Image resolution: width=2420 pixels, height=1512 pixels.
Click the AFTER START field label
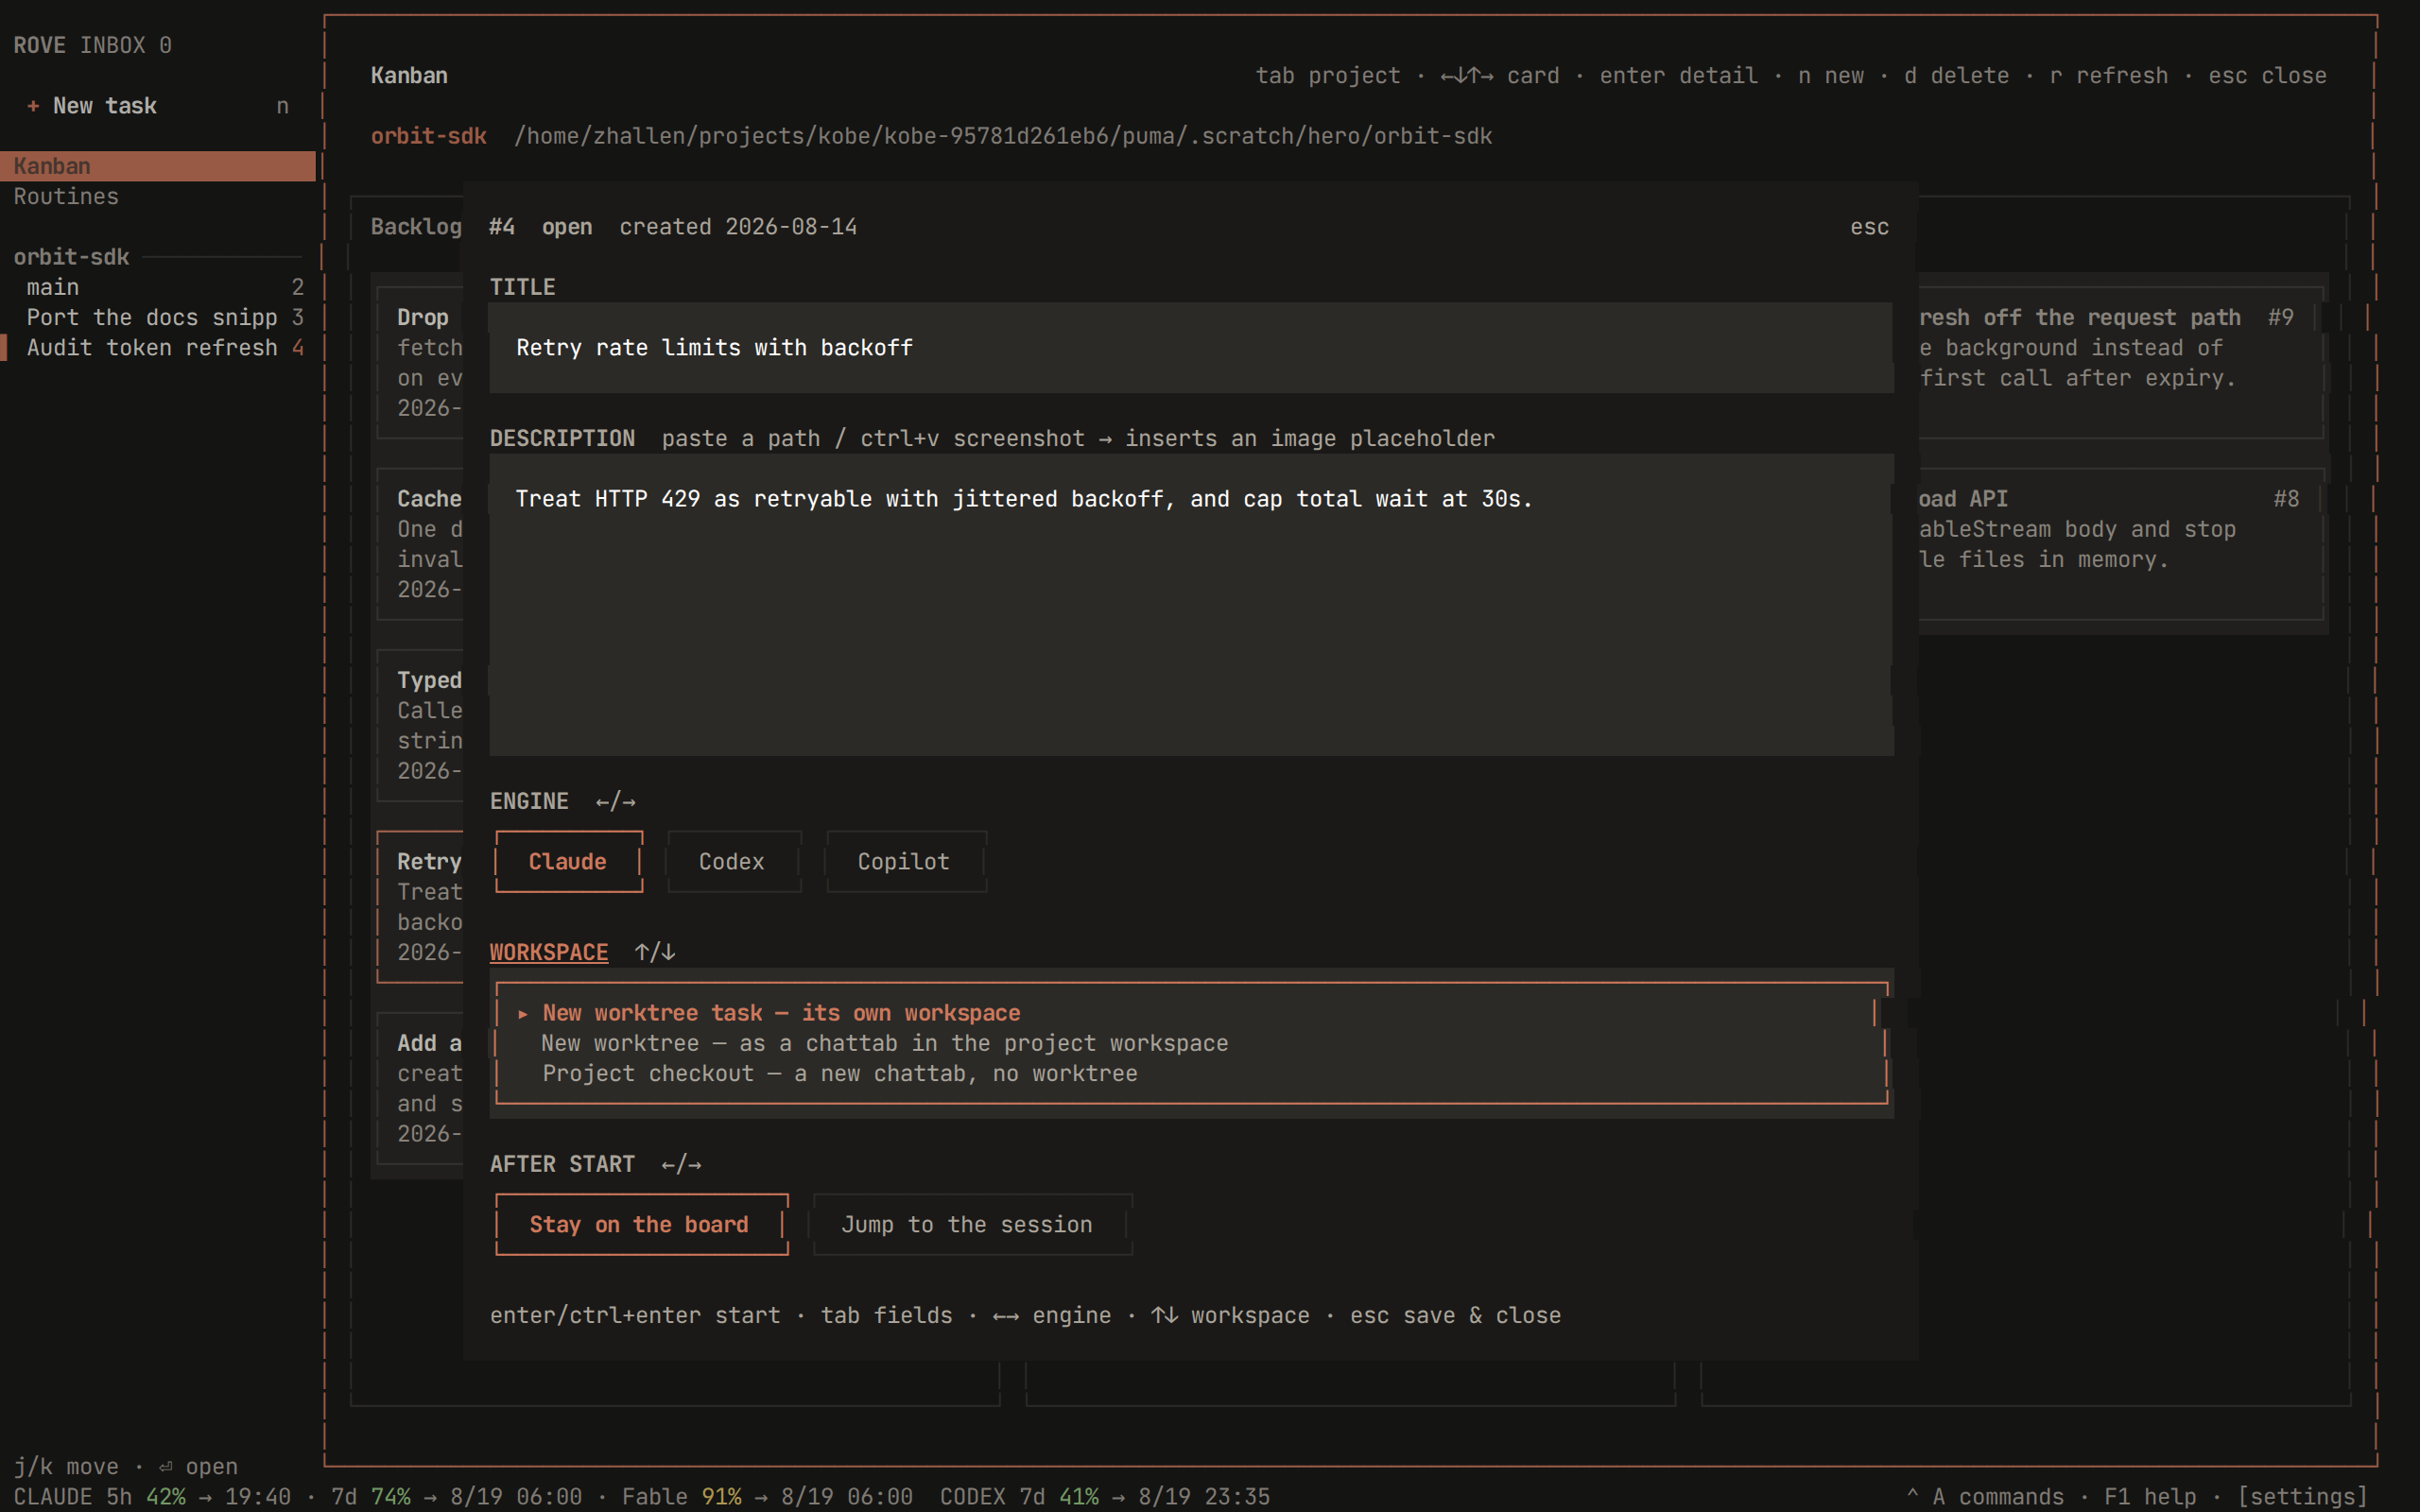tap(562, 1164)
